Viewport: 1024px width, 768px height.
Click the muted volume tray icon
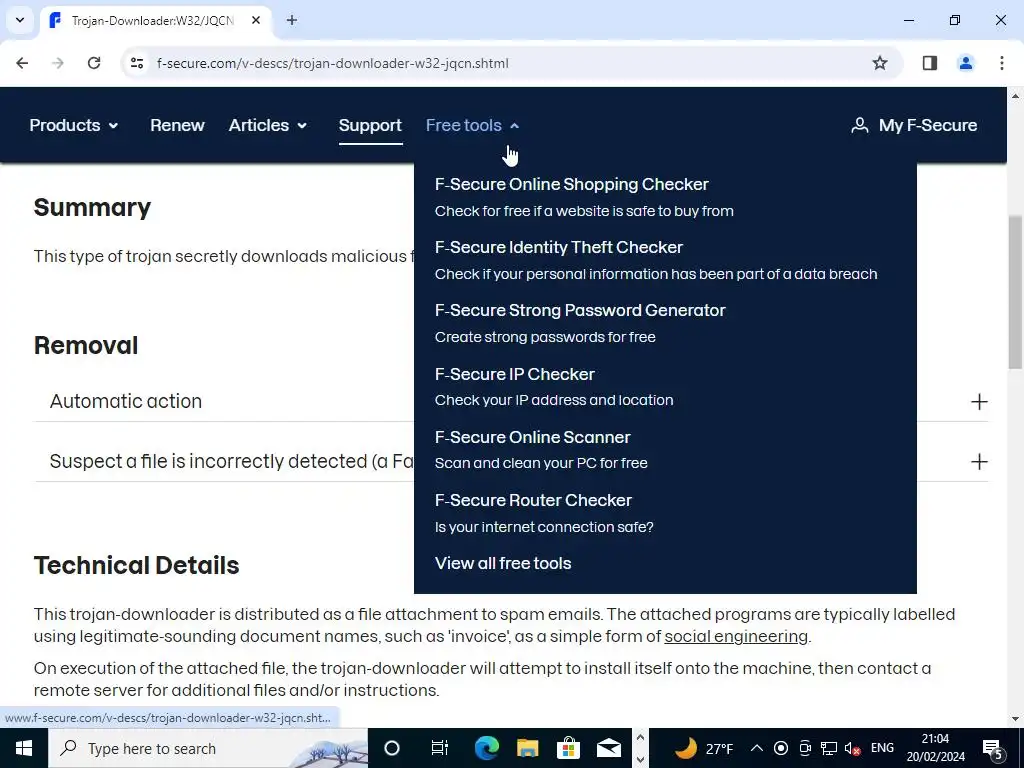[x=852, y=748]
